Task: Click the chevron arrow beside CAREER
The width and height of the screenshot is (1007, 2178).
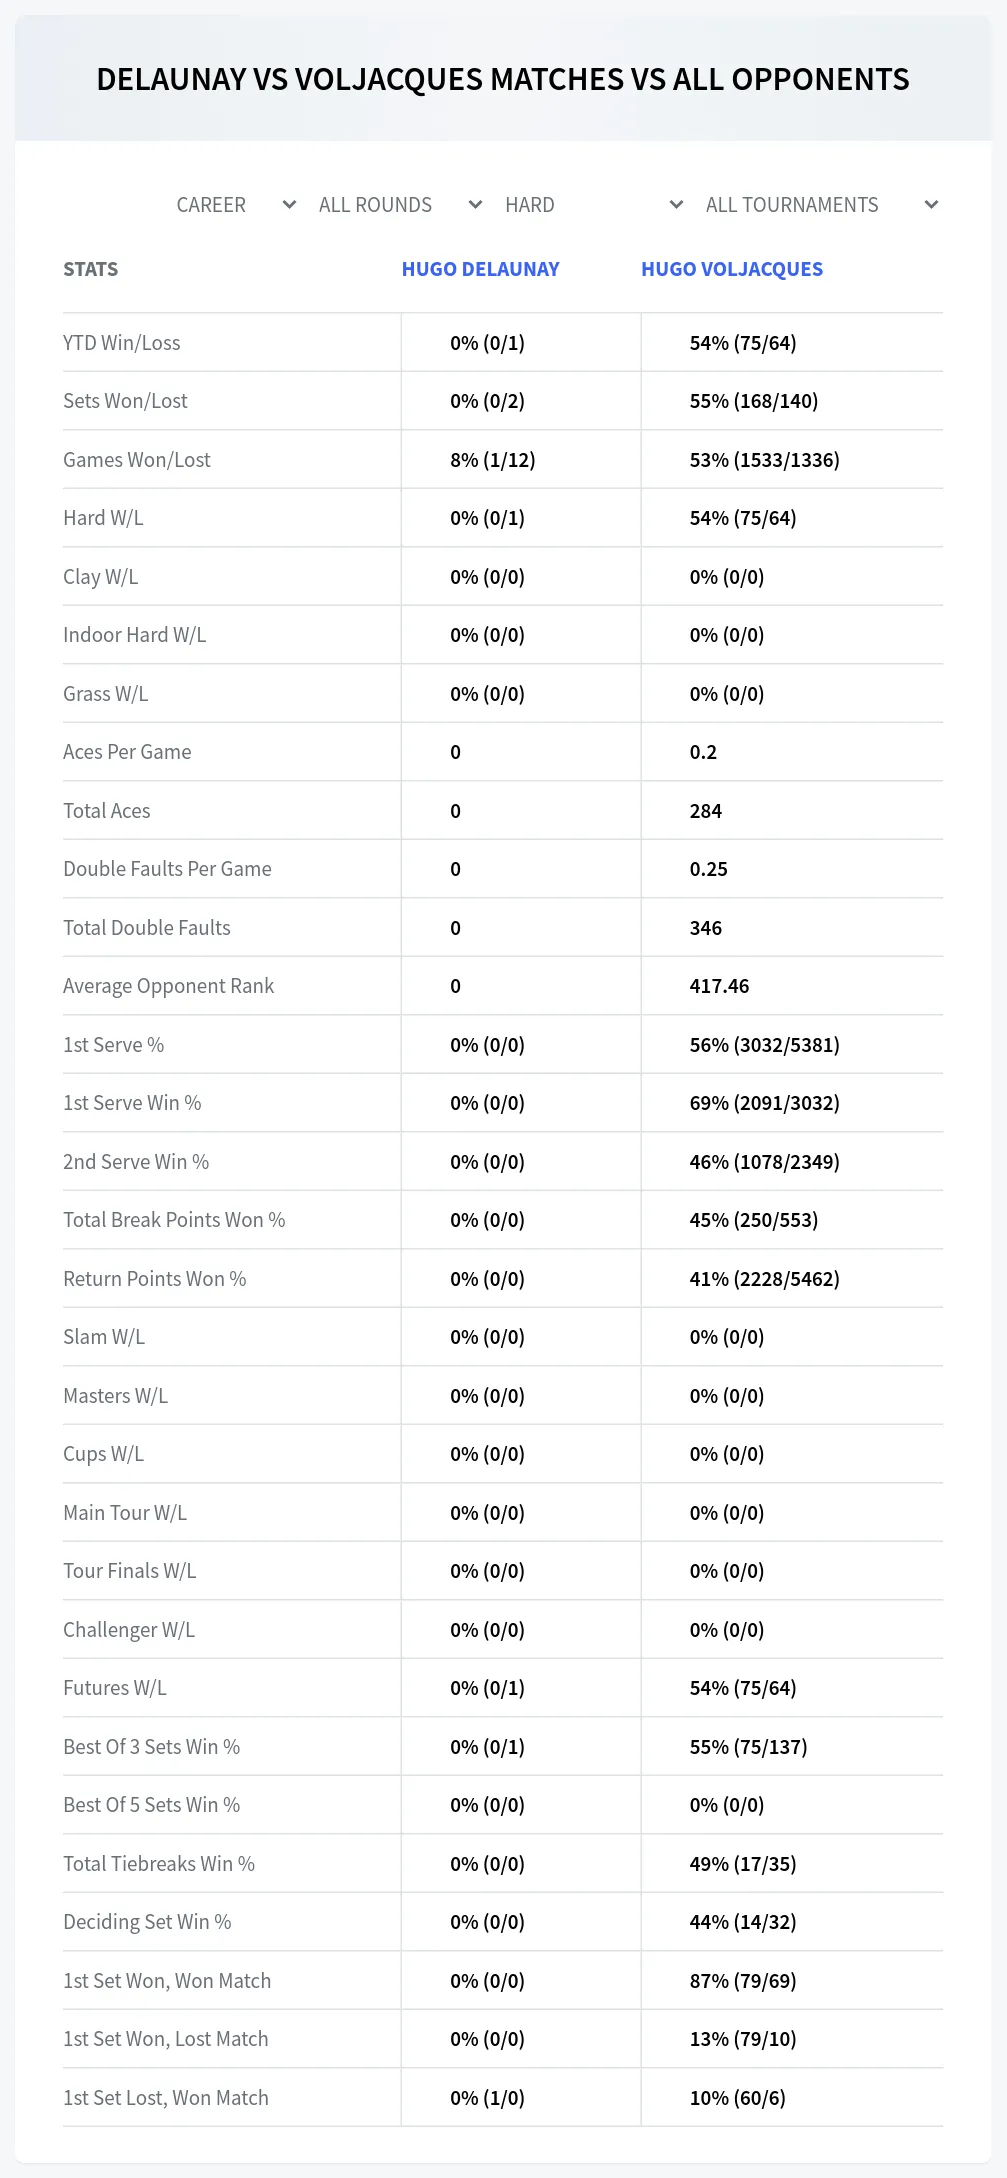Action: pyautogui.click(x=289, y=205)
